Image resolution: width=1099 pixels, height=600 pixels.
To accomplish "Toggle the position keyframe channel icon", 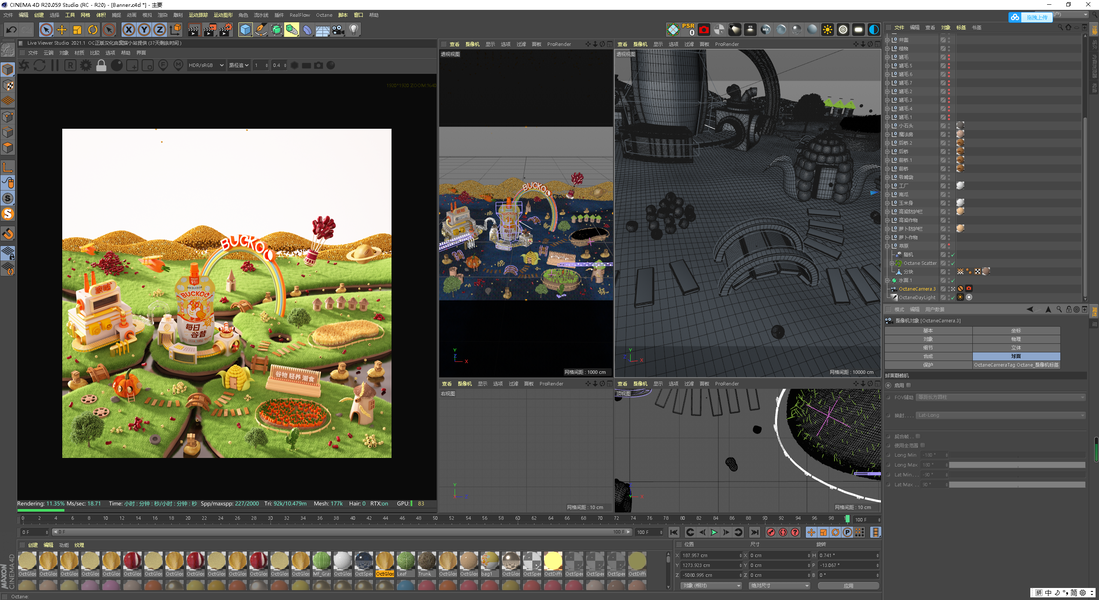I will pyautogui.click(x=812, y=532).
